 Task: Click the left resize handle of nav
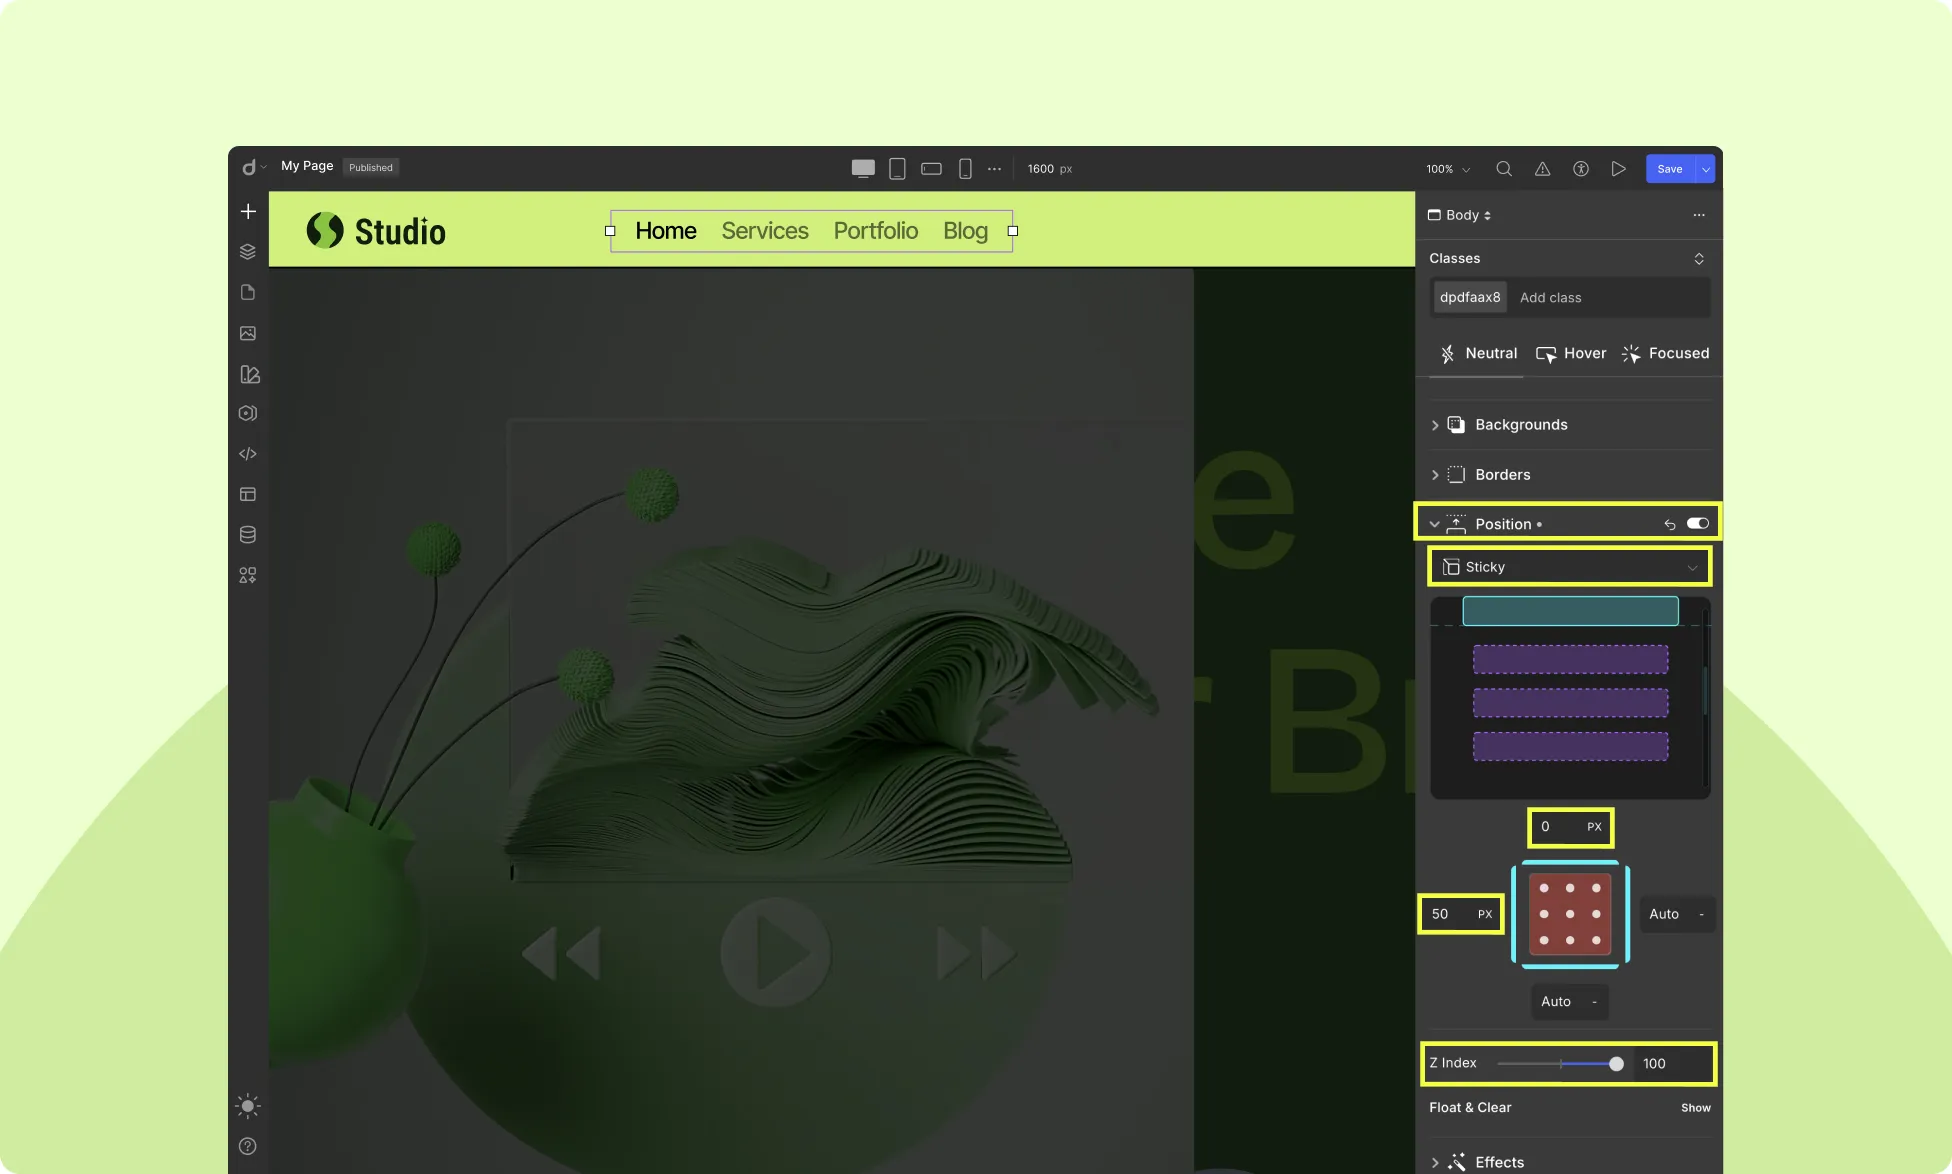click(610, 231)
